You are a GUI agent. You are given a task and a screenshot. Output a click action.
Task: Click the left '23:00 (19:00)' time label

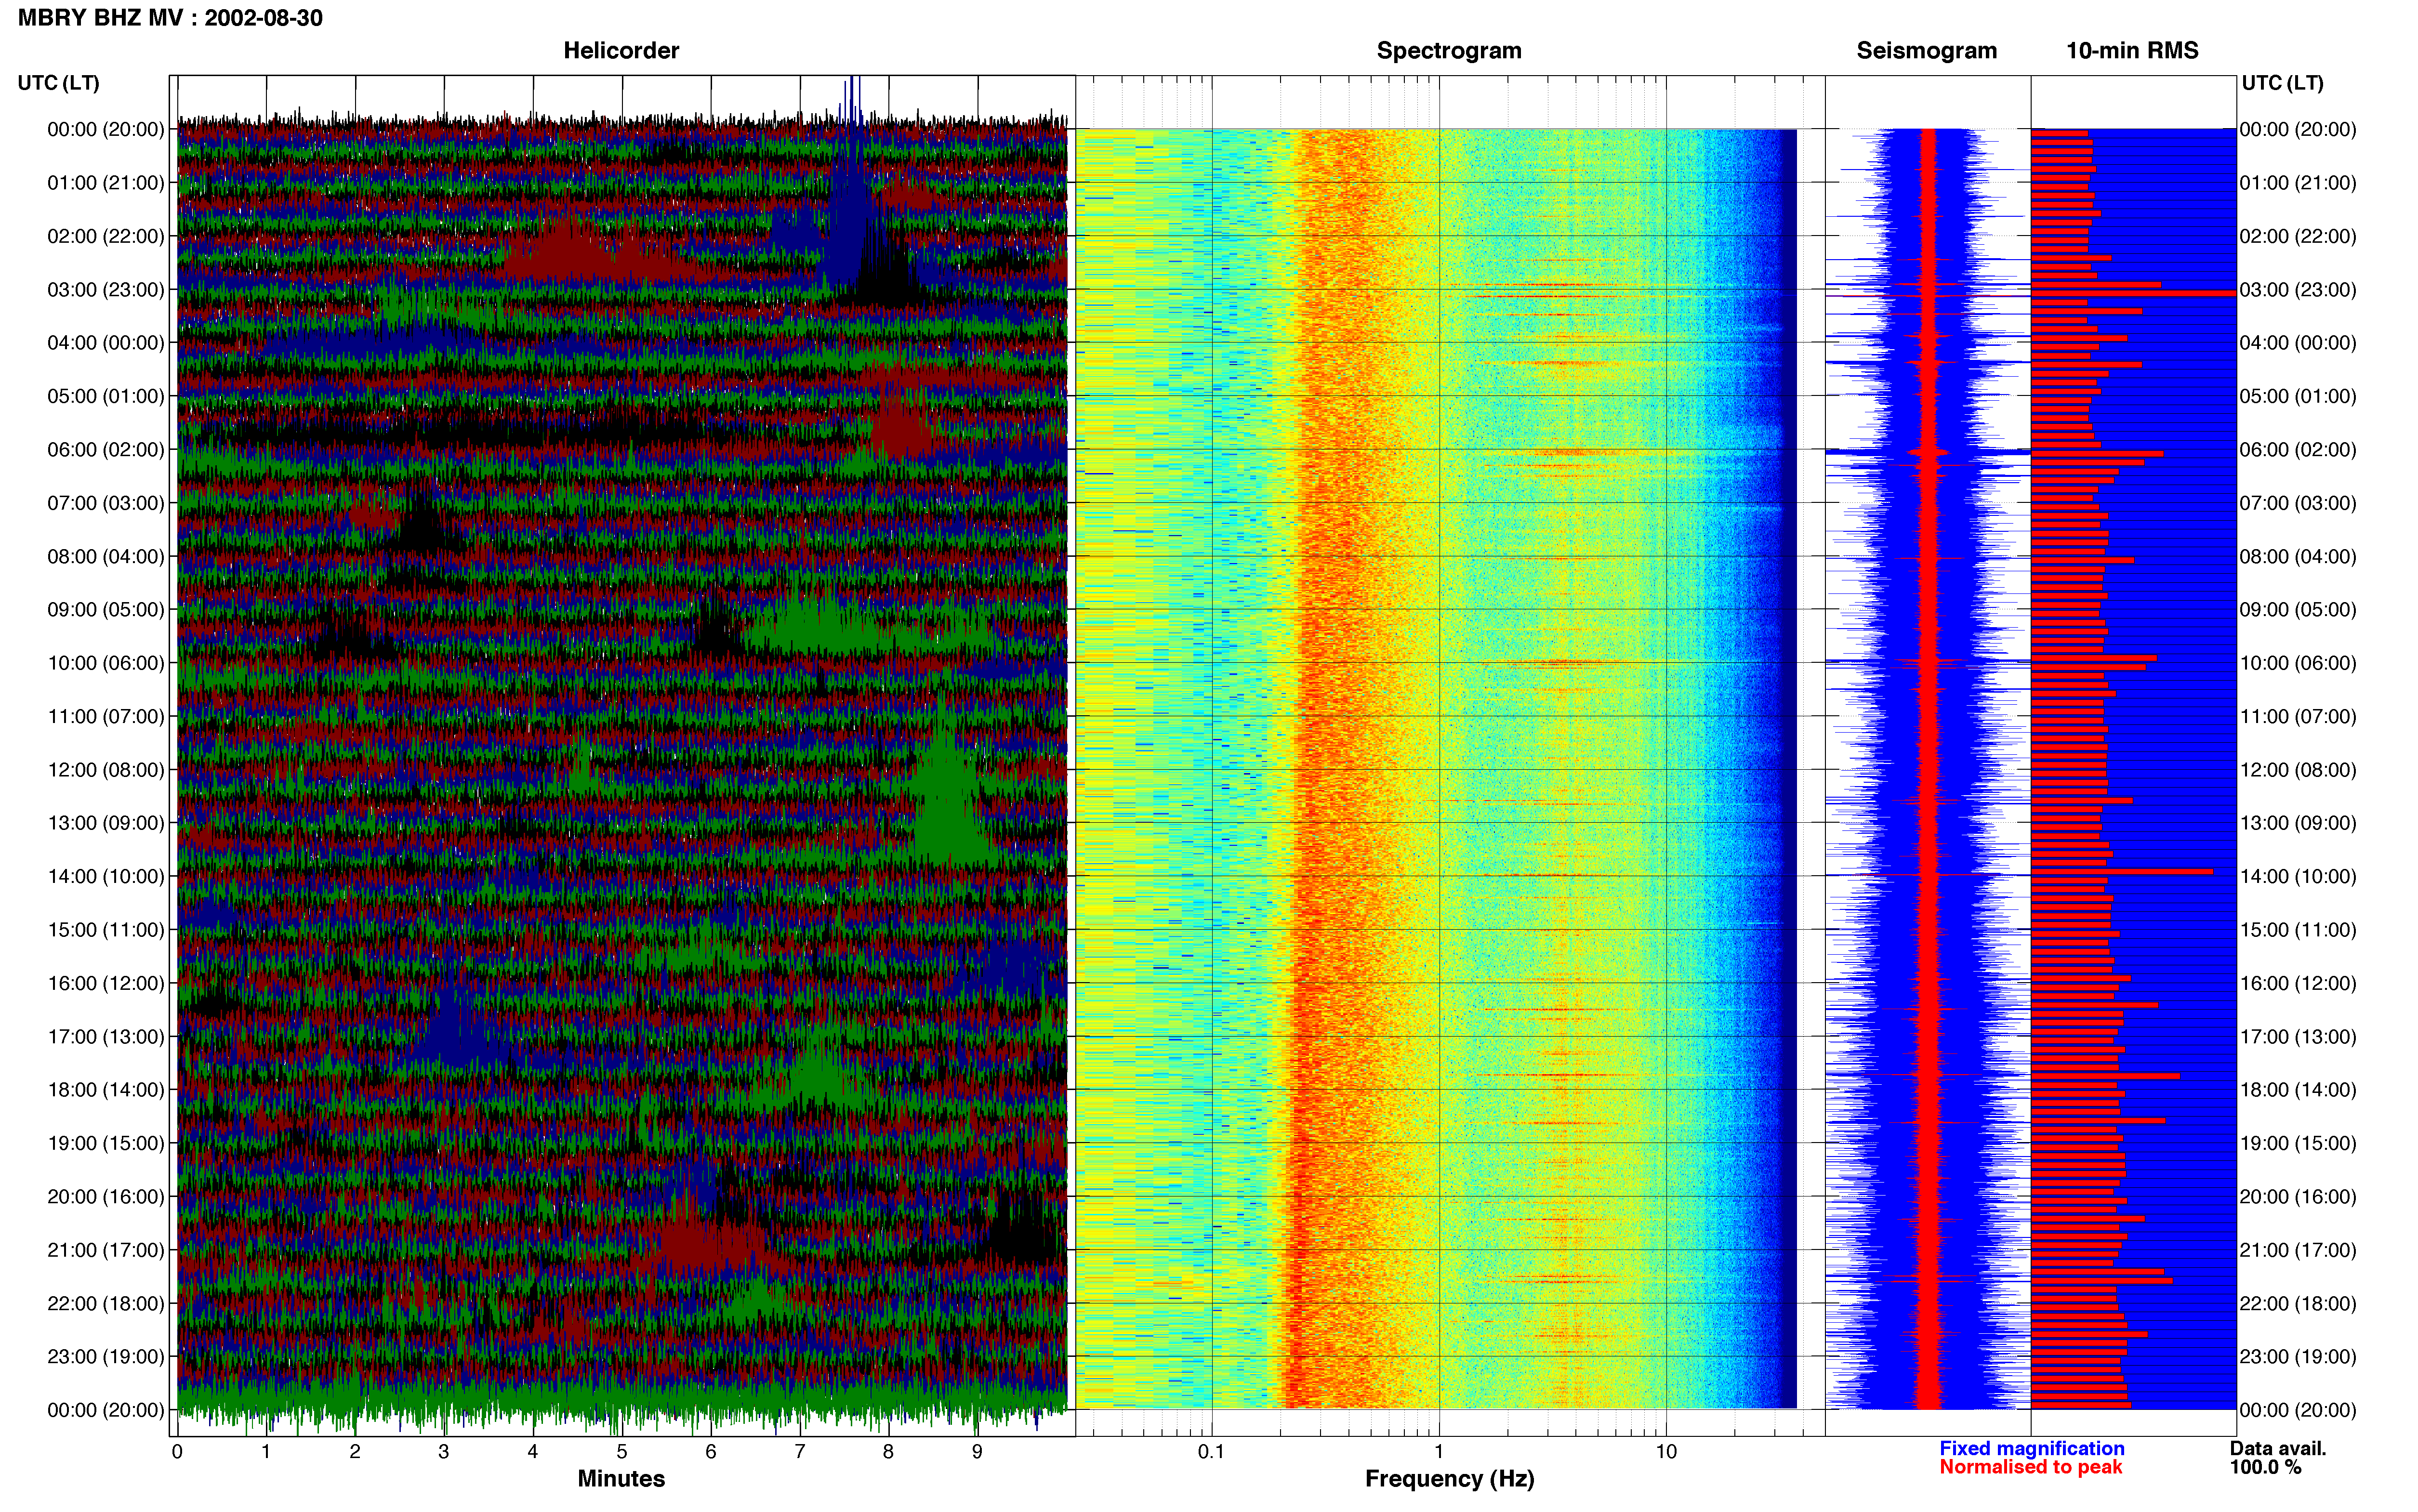pos(106,1357)
